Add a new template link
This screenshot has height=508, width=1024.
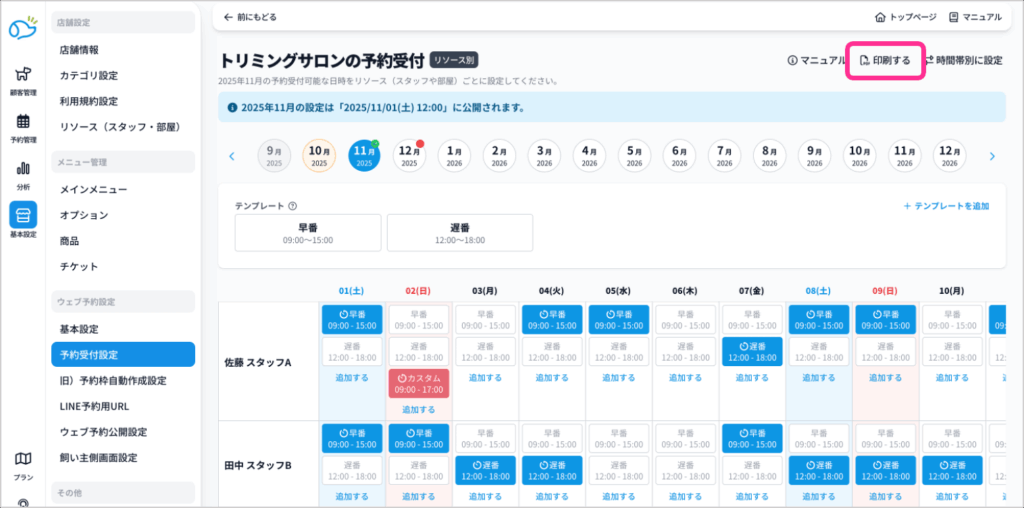click(946, 206)
